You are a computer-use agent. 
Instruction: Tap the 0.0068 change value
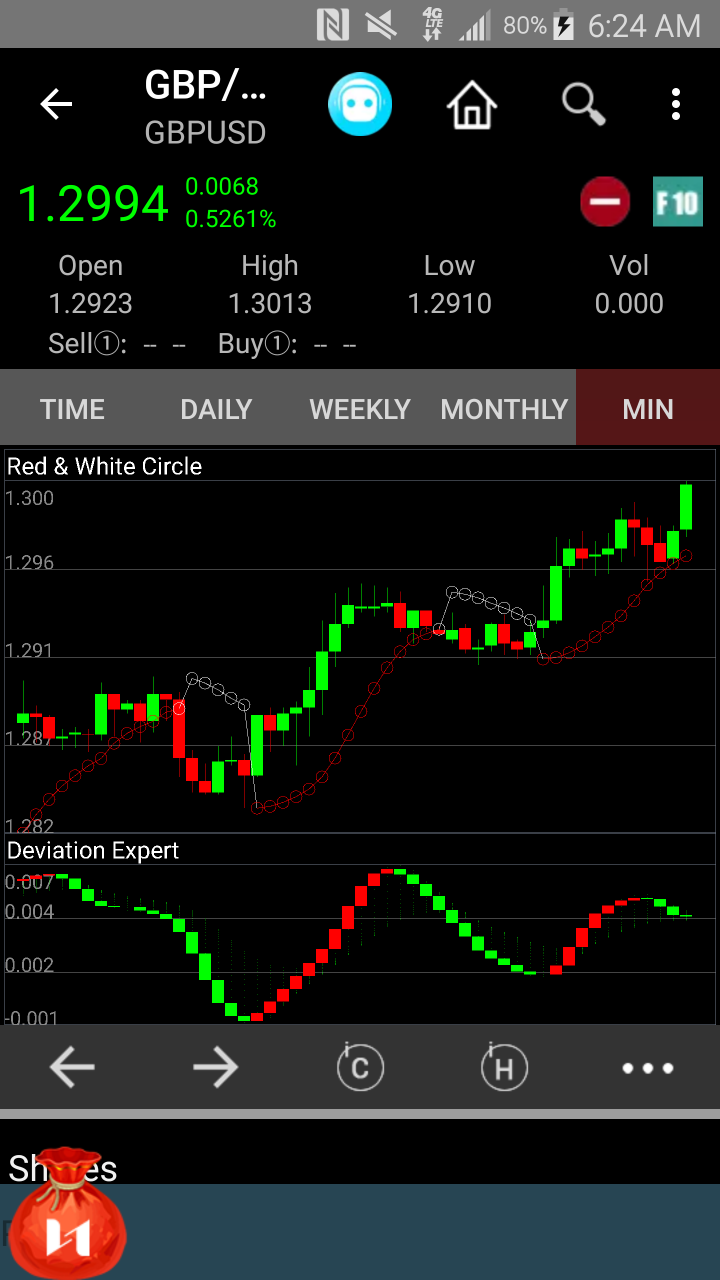tap(222, 187)
